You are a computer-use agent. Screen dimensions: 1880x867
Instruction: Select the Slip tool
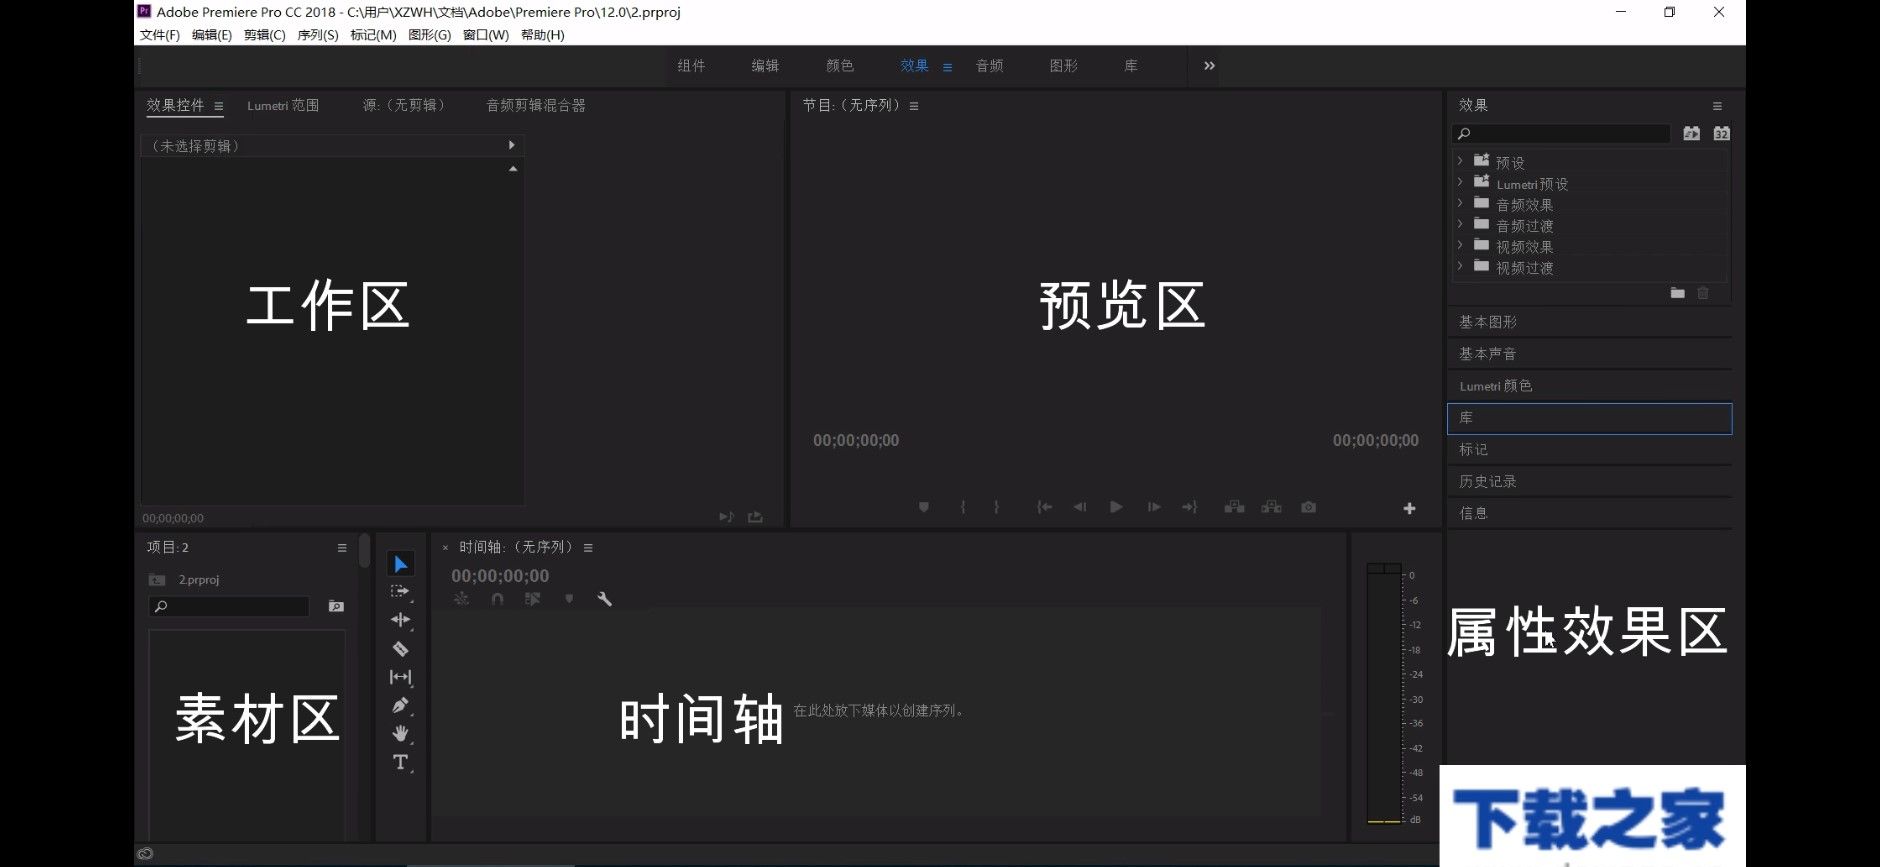tap(400, 677)
